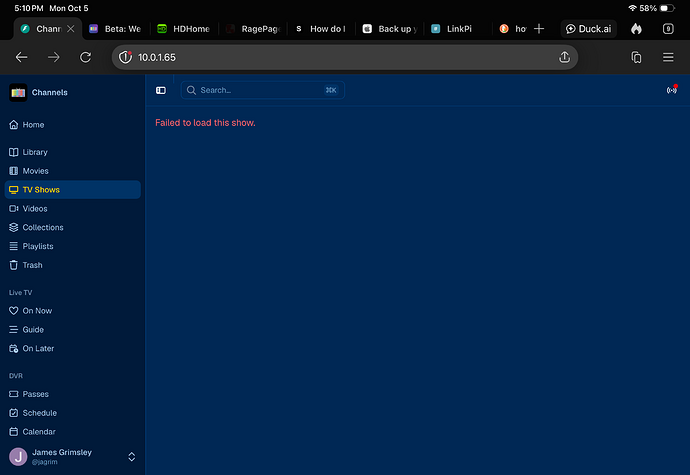Toggle the sidebar panel icon
Viewport: 690px width, 475px height.
click(161, 90)
